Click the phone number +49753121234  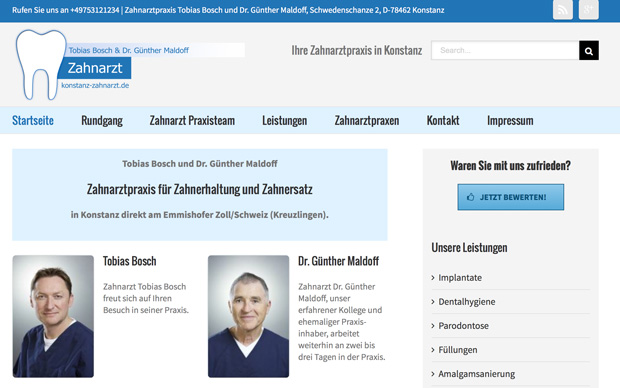tap(95, 10)
